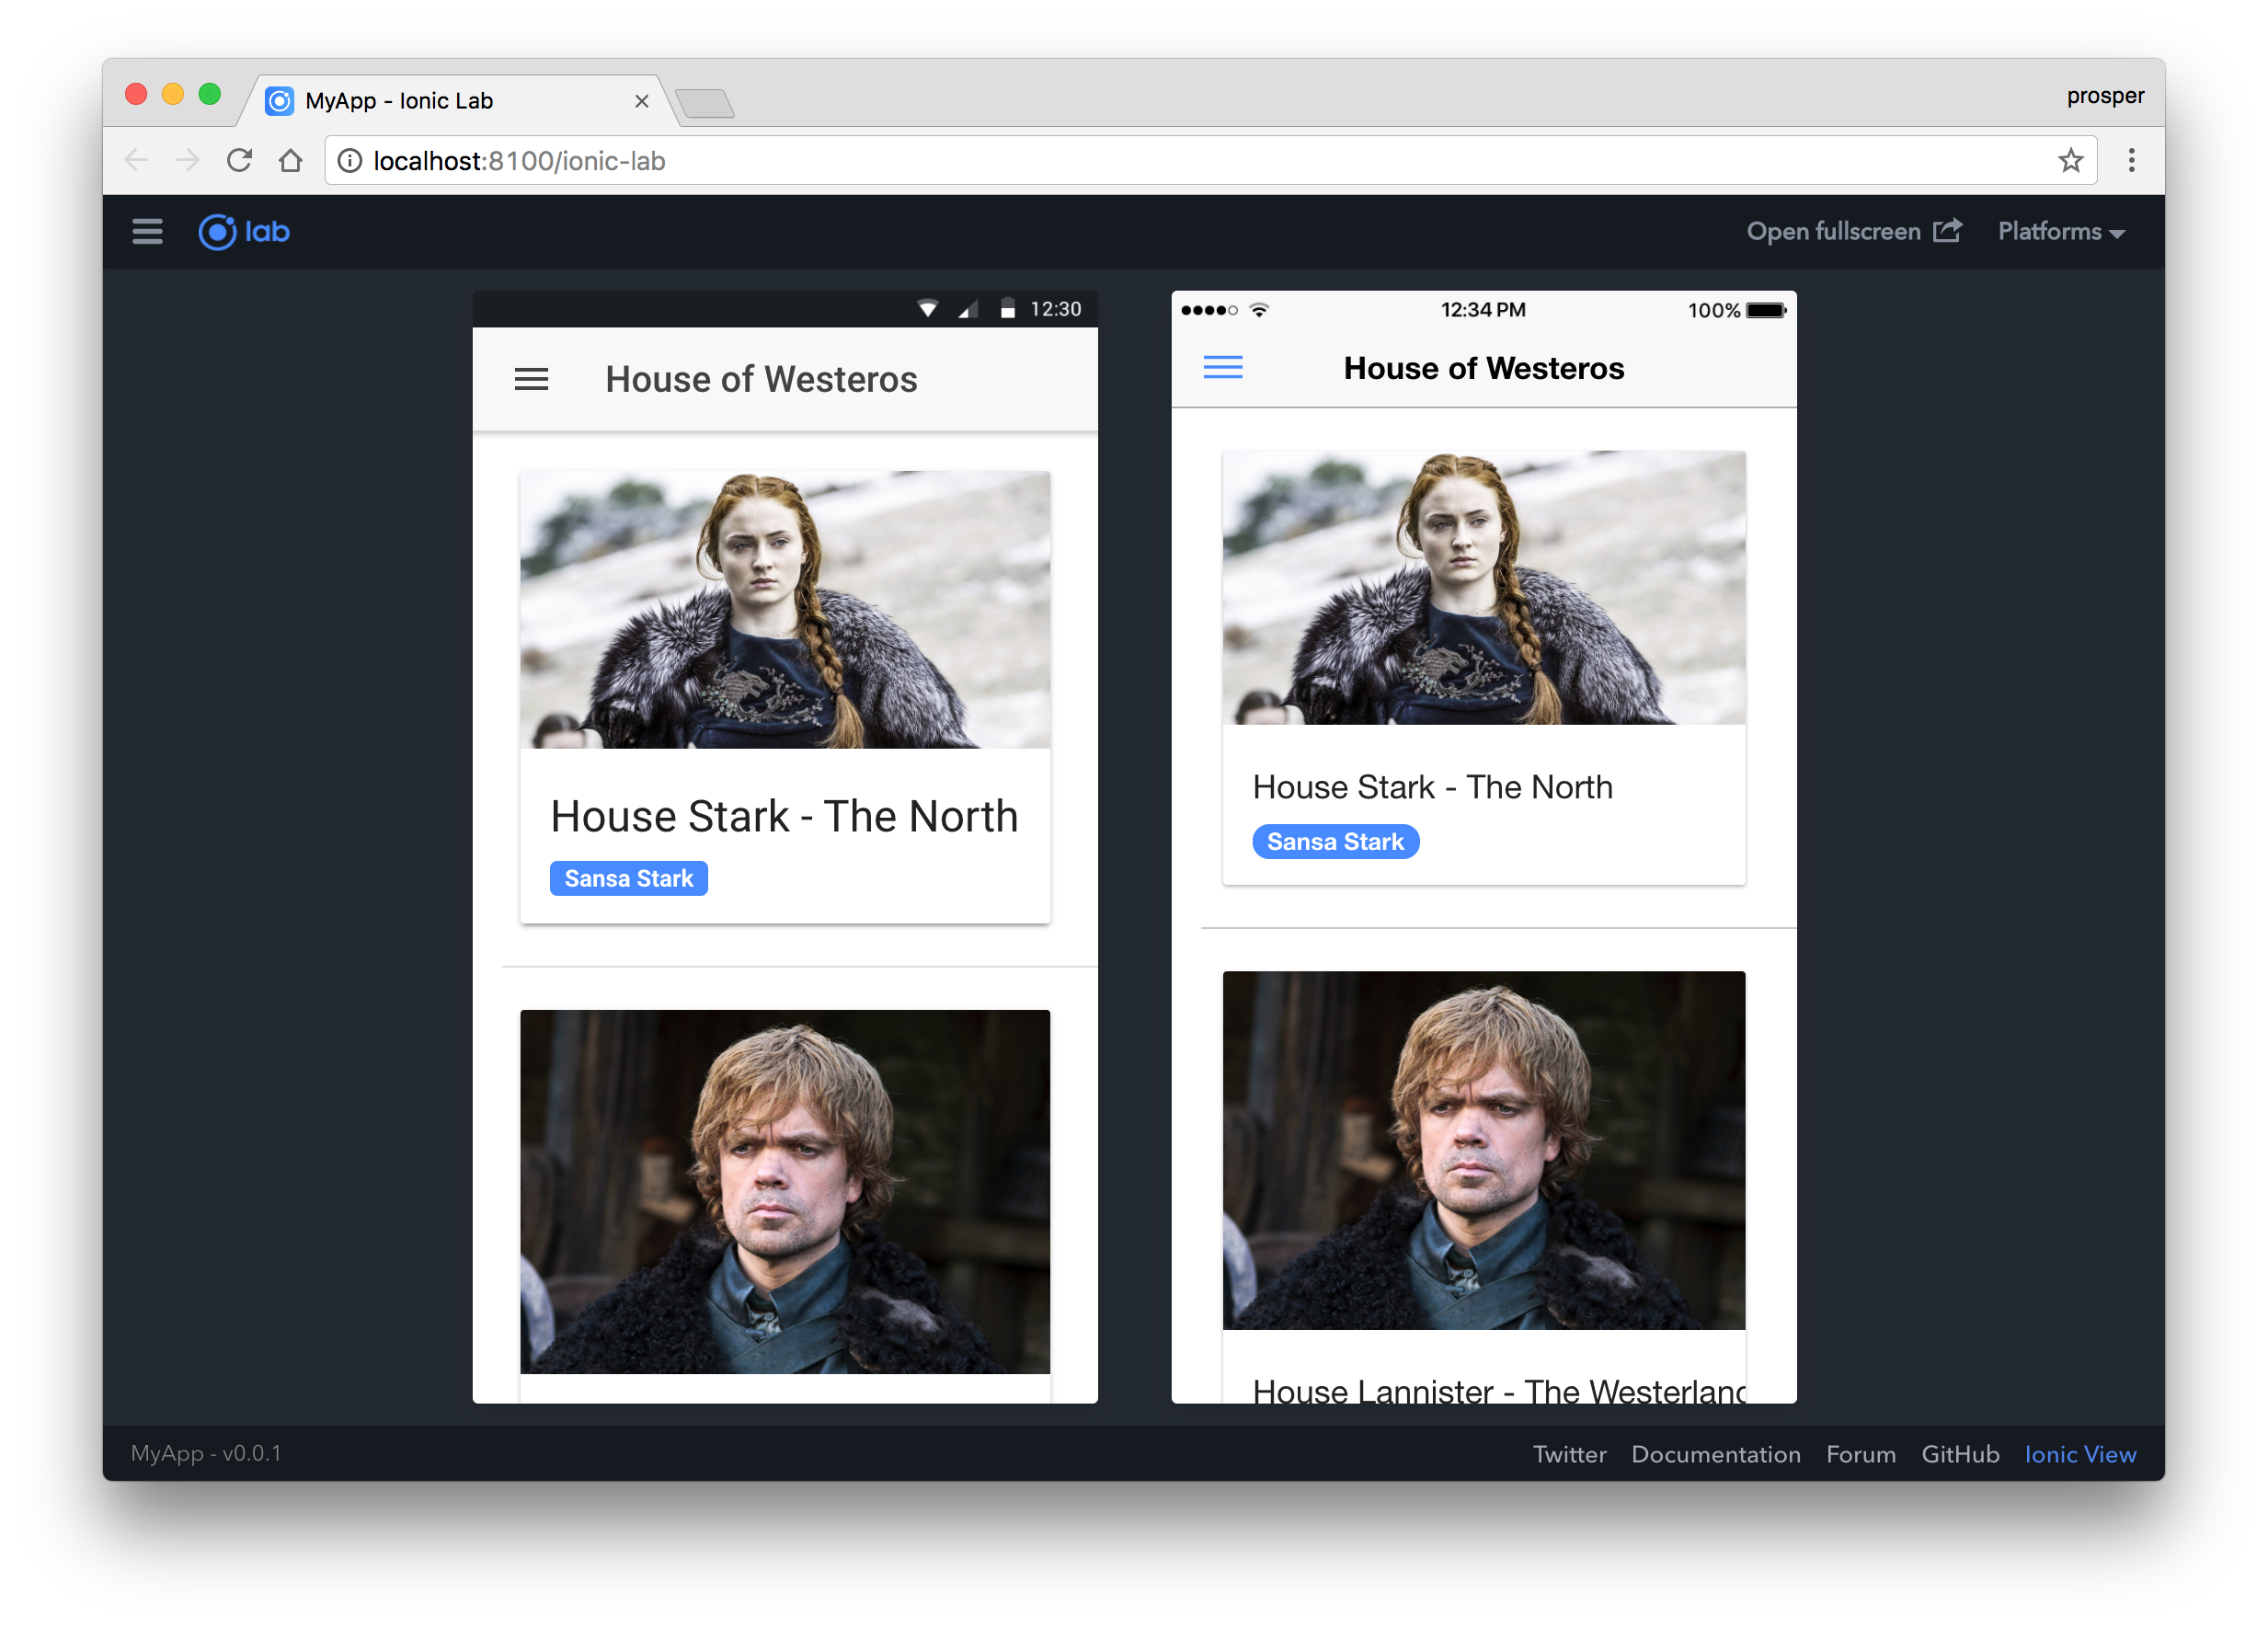Open iOS preview blue hamburger menu
Image resolution: width=2268 pixels, height=1628 pixels.
(1222, 368)
